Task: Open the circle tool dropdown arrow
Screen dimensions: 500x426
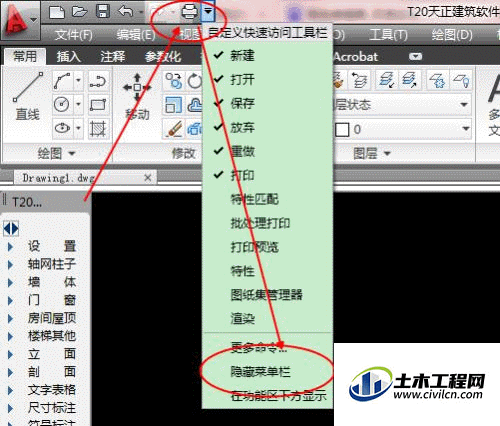Action: pyautogui.click(x=78, y=105)
